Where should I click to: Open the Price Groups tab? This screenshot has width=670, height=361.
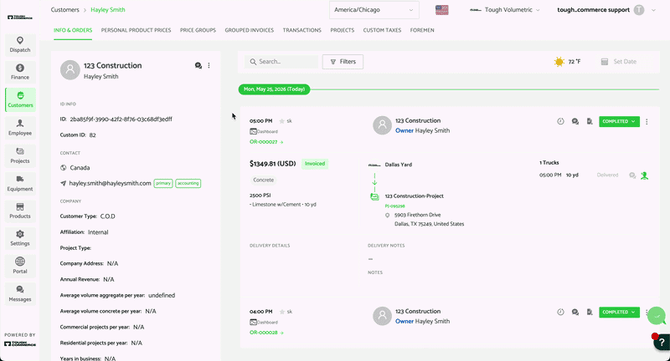point(198,30)
